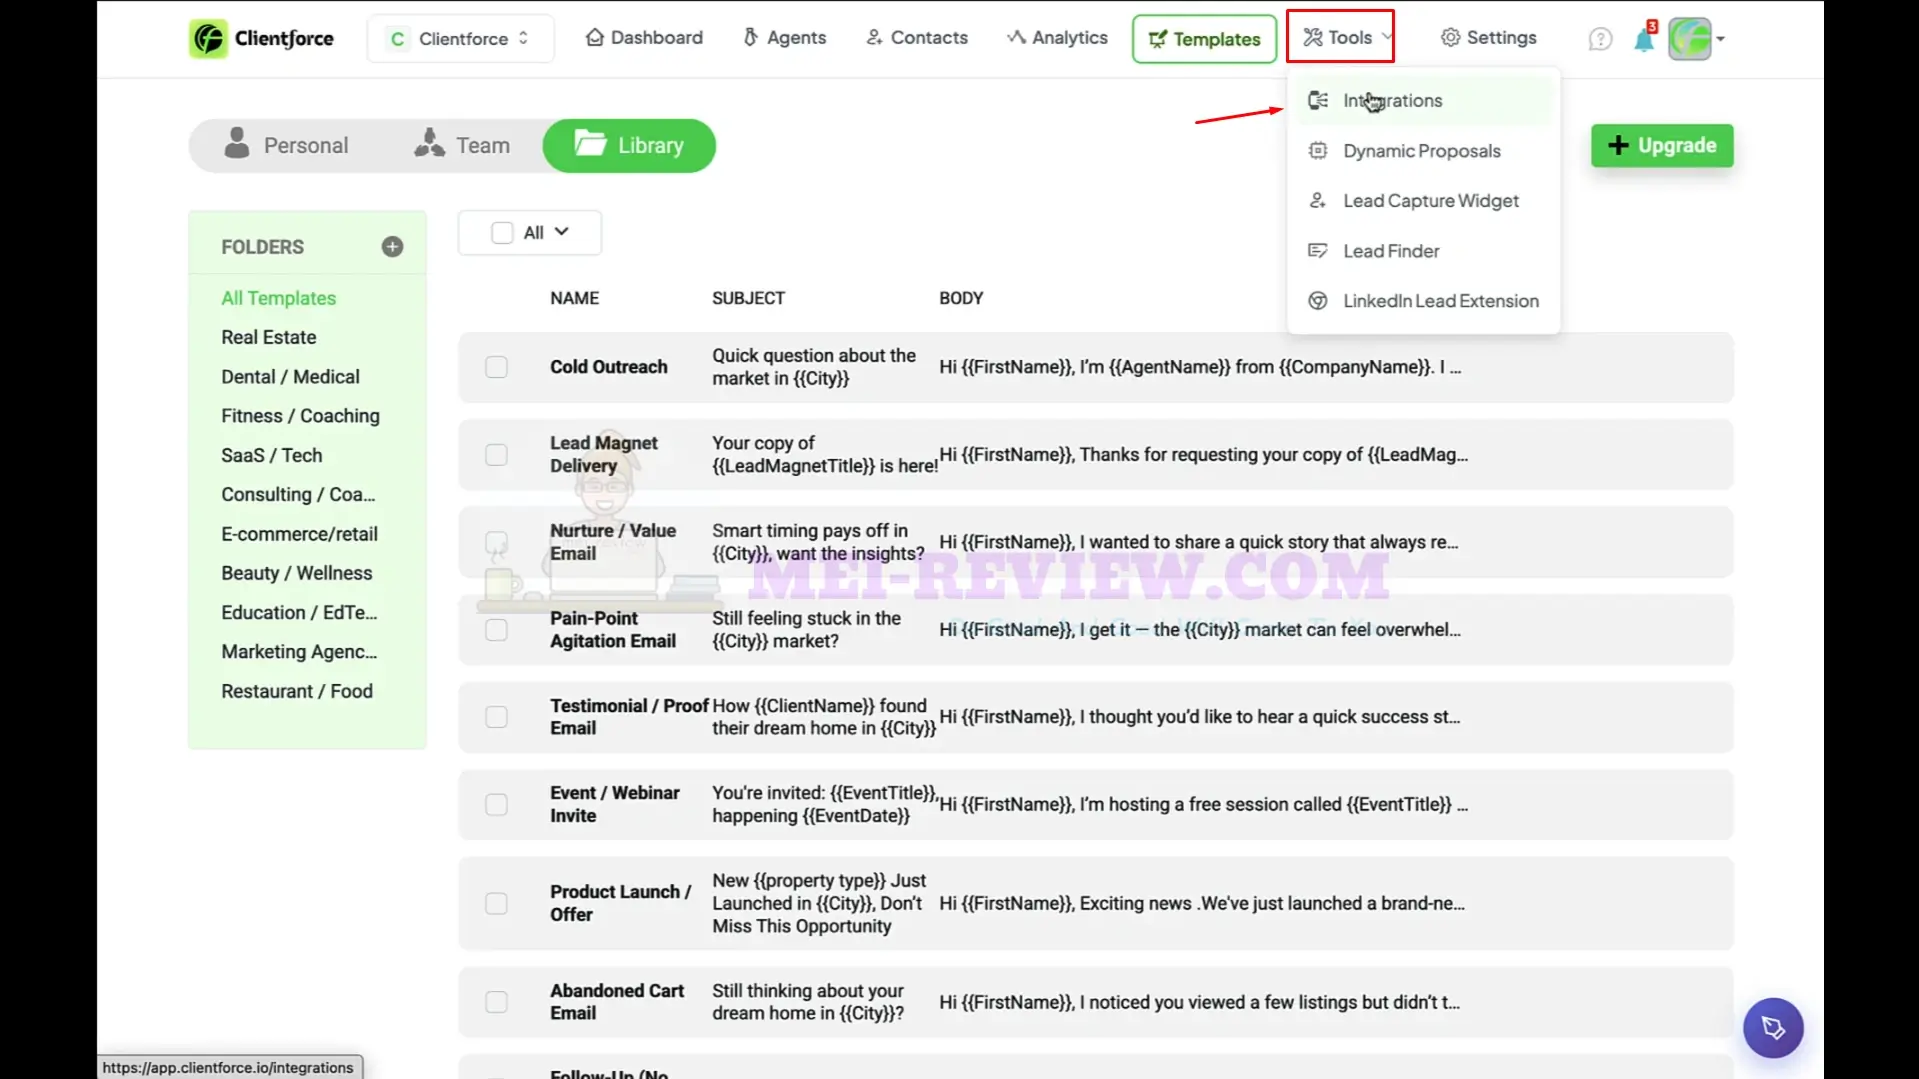Expand the All selection dropdown arrow
The height and width of the screenshot is (1079, 1919).
tap(562, 232)
